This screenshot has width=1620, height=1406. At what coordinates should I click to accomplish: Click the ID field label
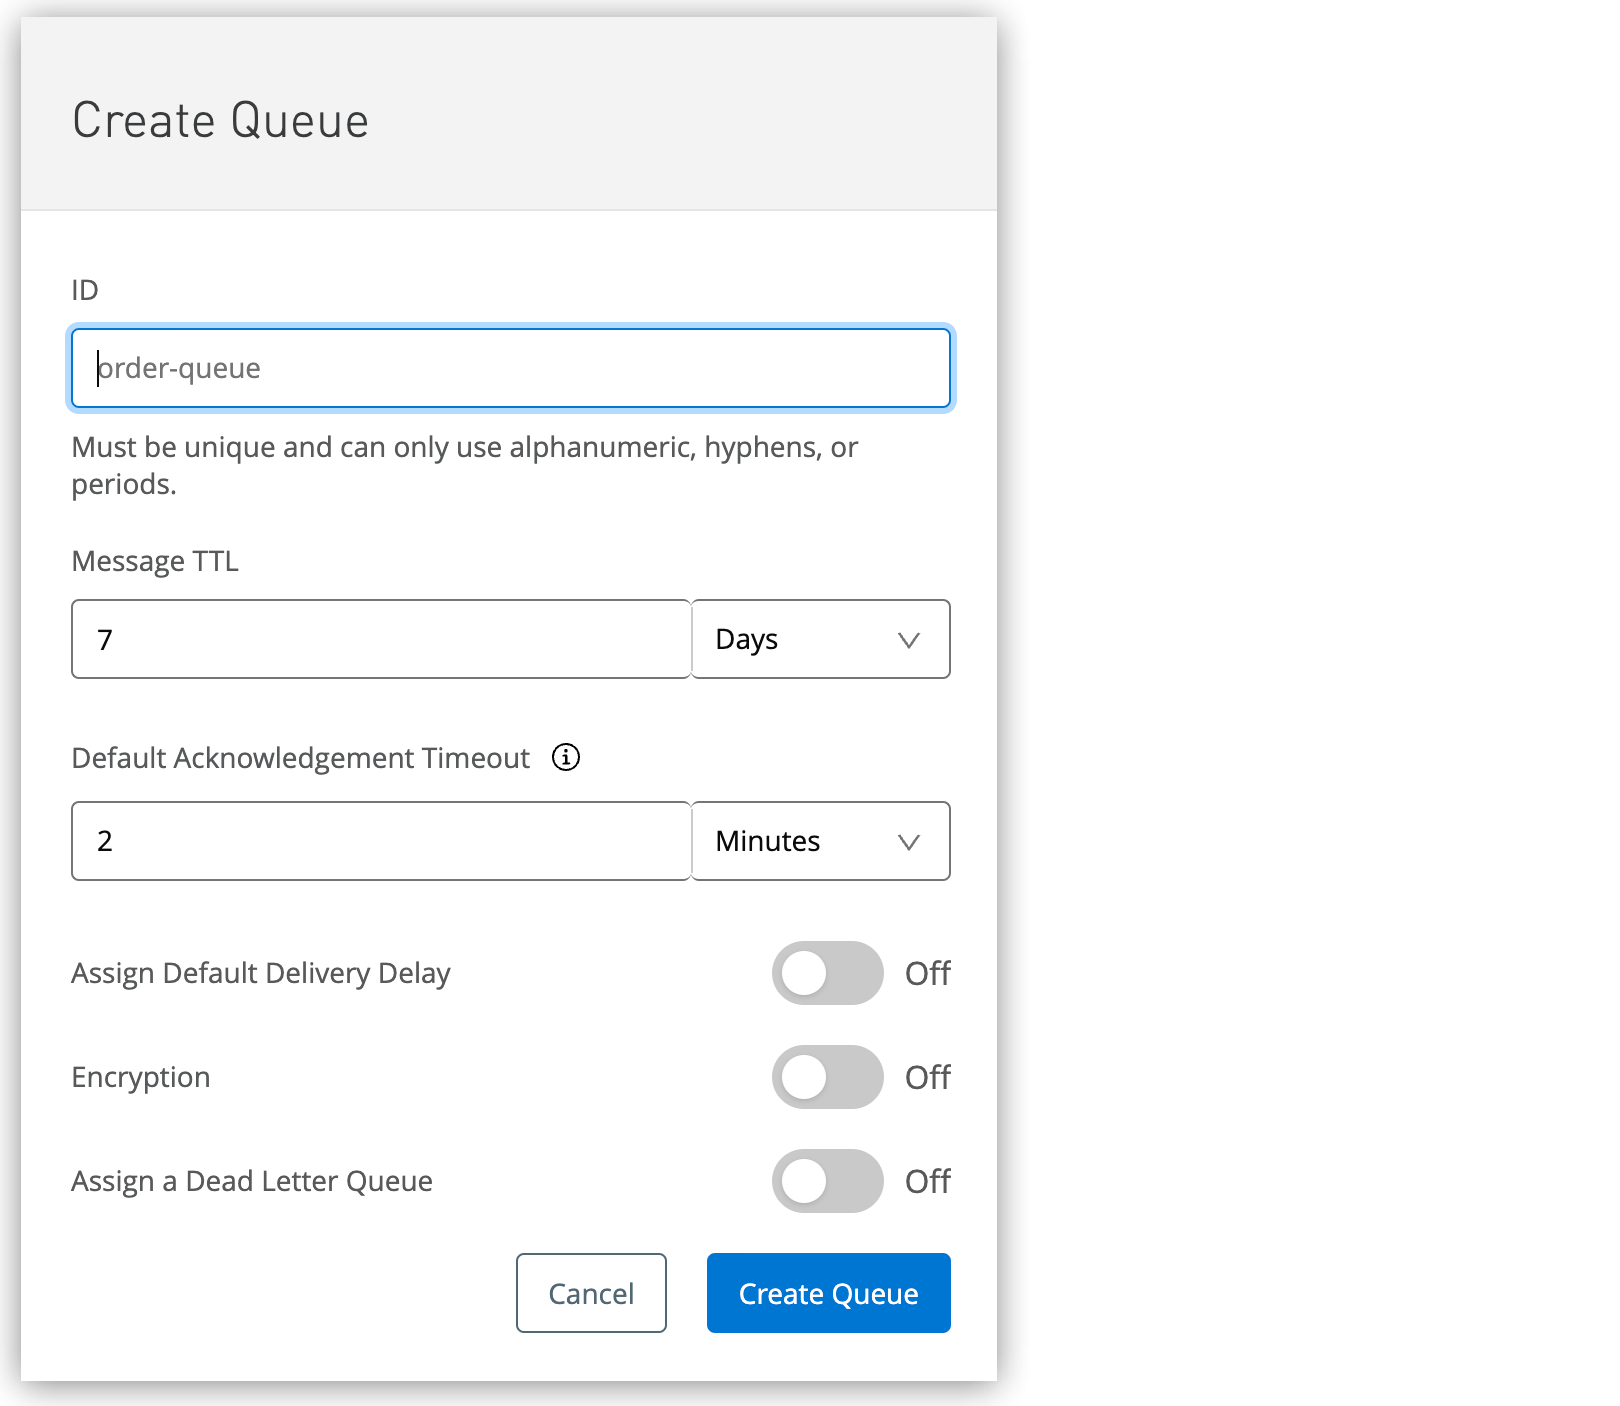coord(85,290)
